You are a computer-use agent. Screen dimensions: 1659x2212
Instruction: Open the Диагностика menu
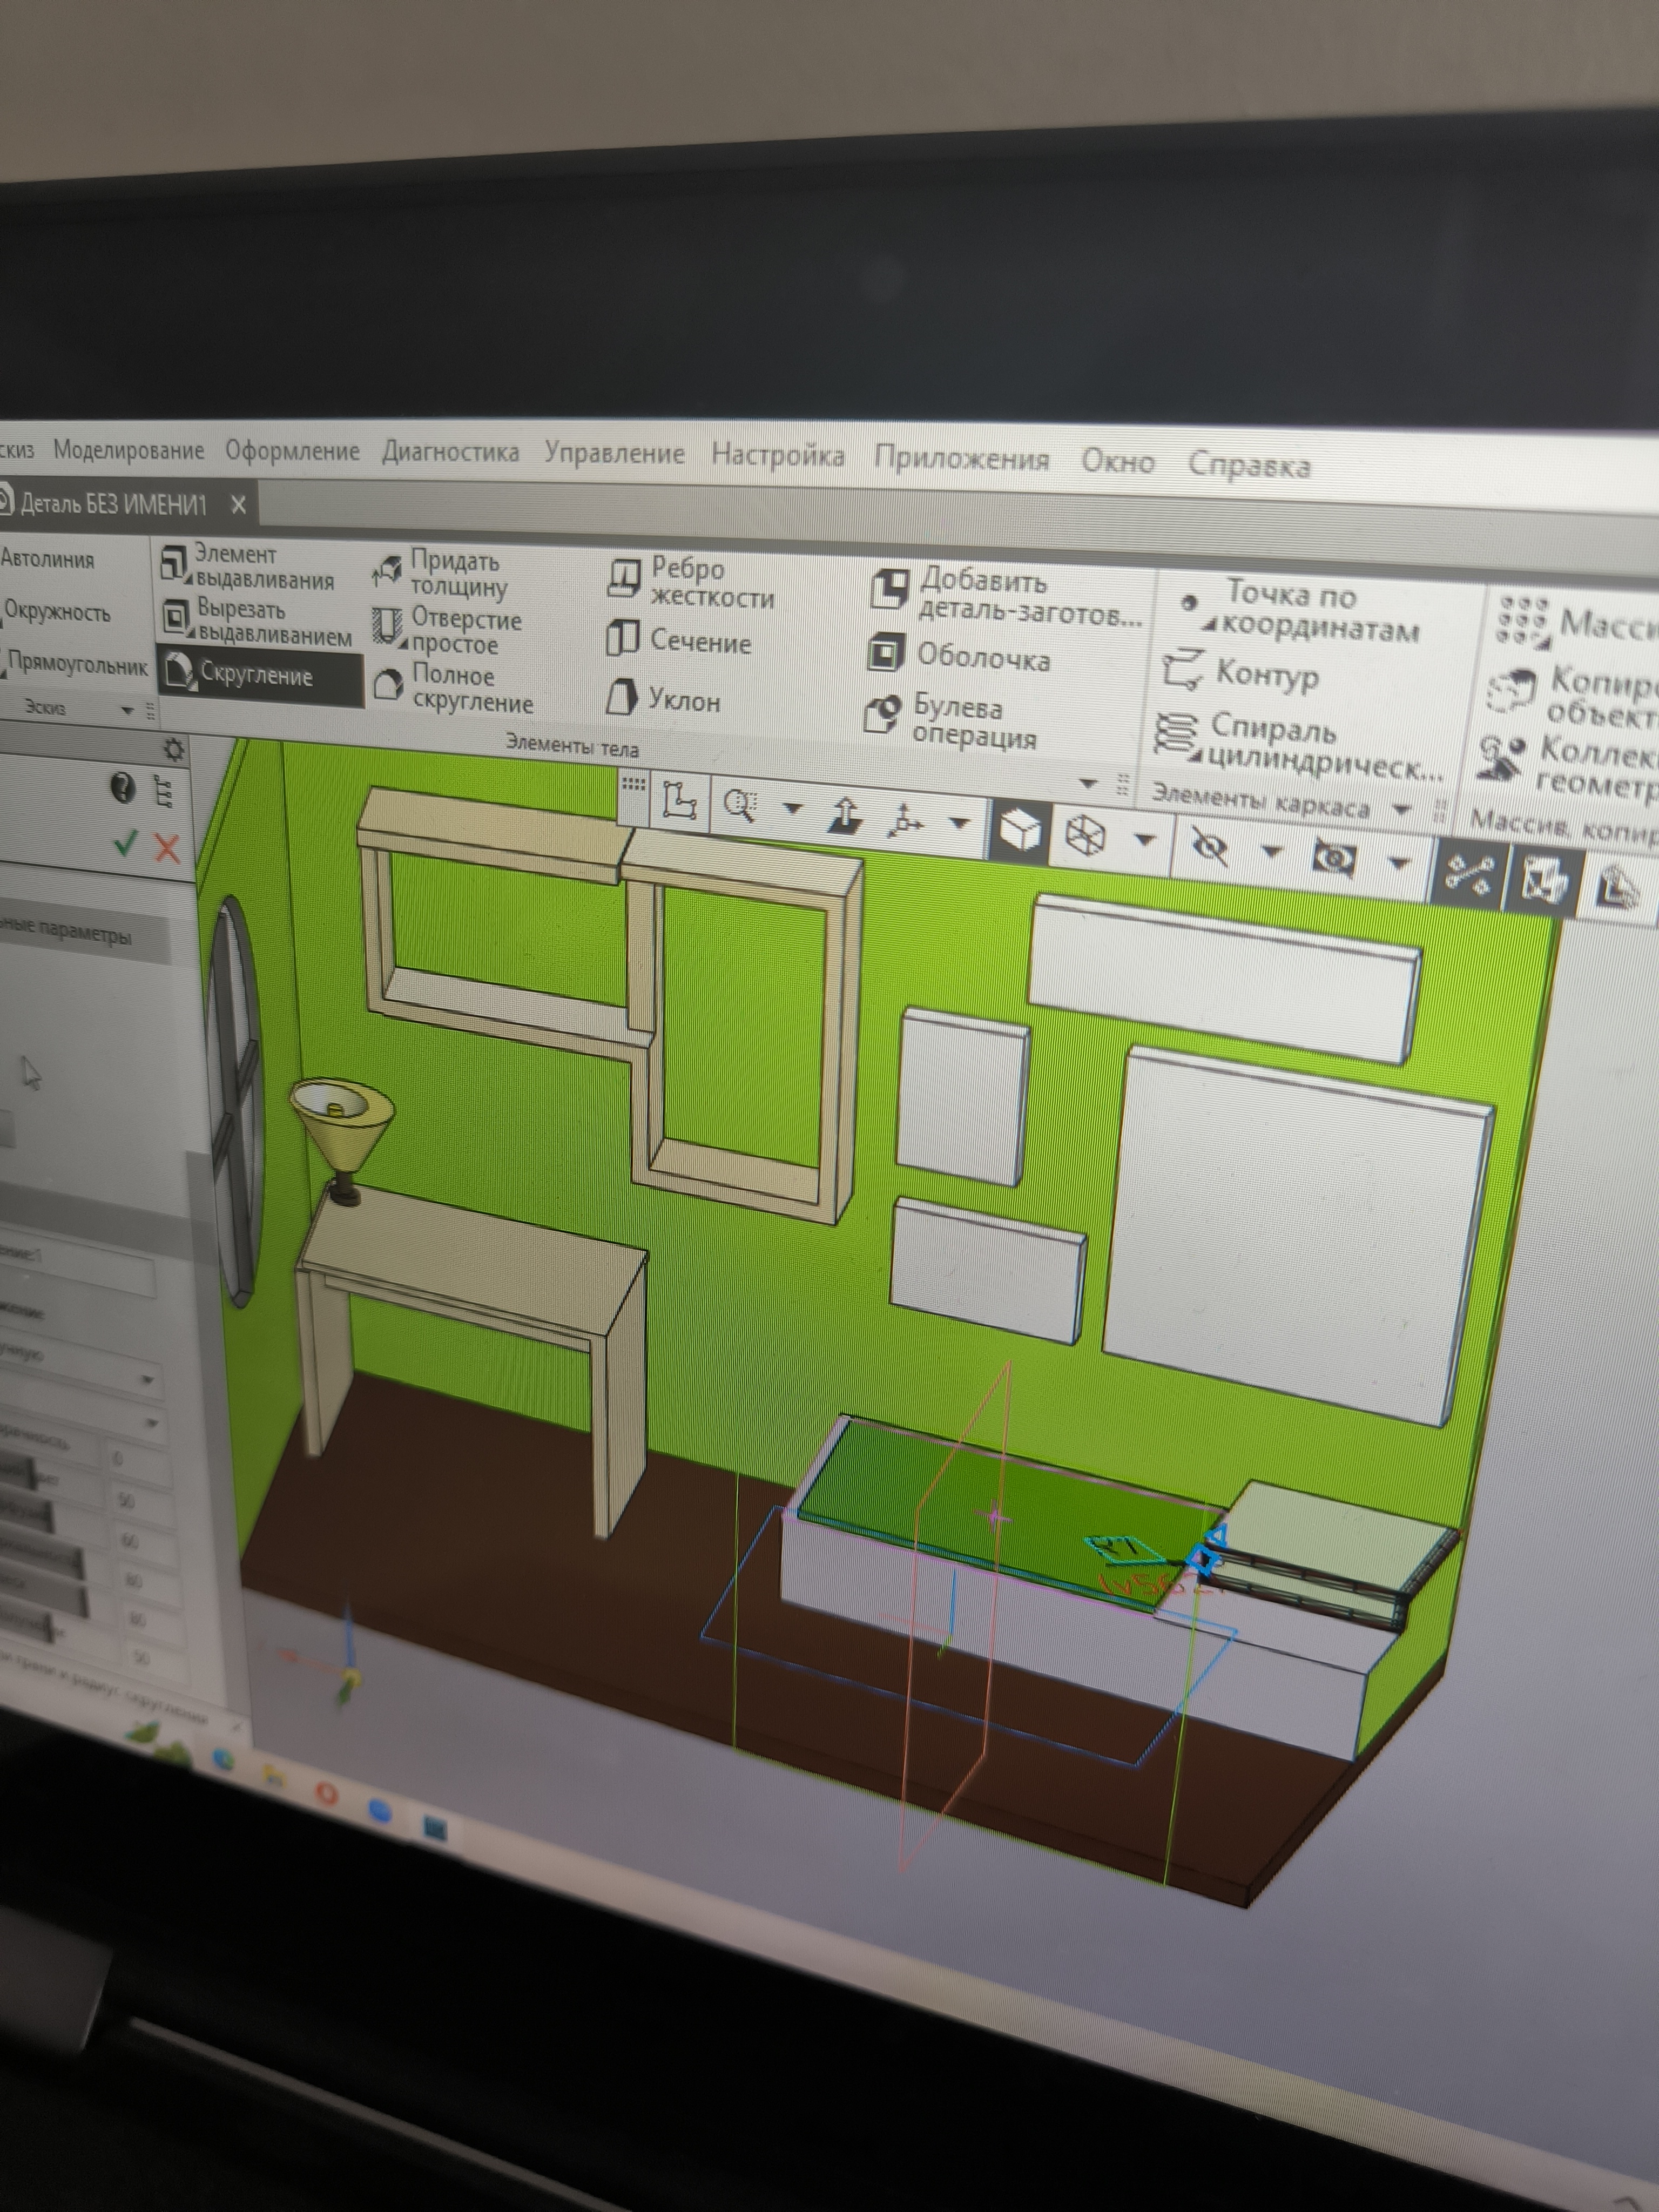tap(450, 452)
